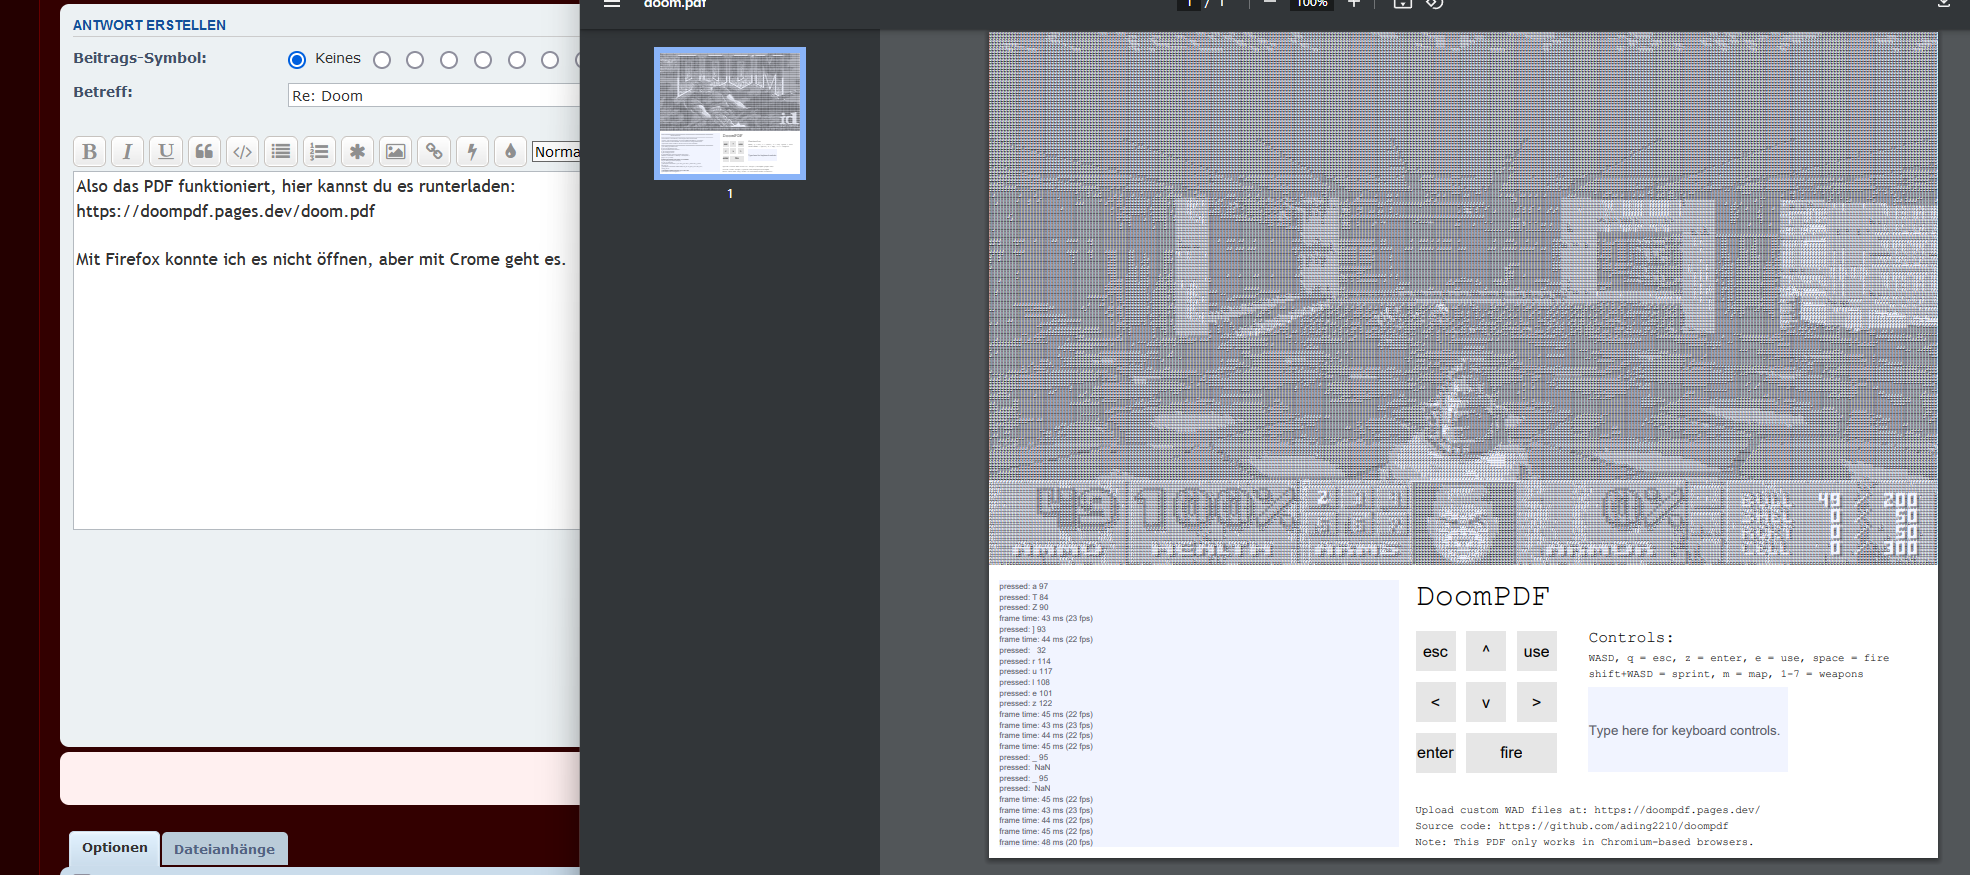Click the fire button in DoomPDF

click(x=1511, y=753)
